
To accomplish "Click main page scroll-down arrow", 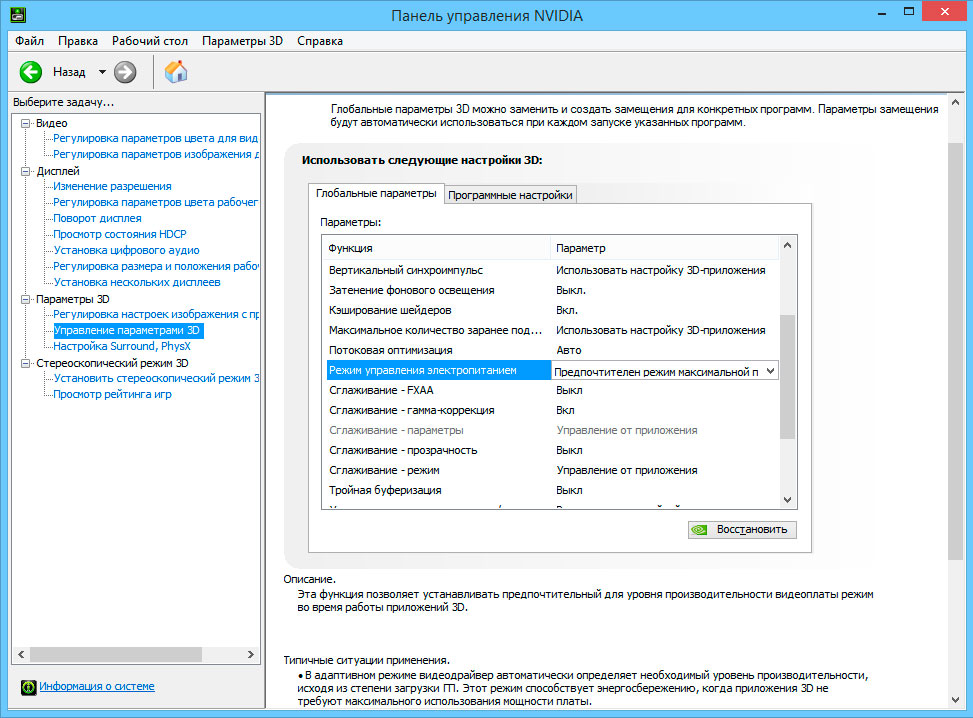I will click(956, 699).
